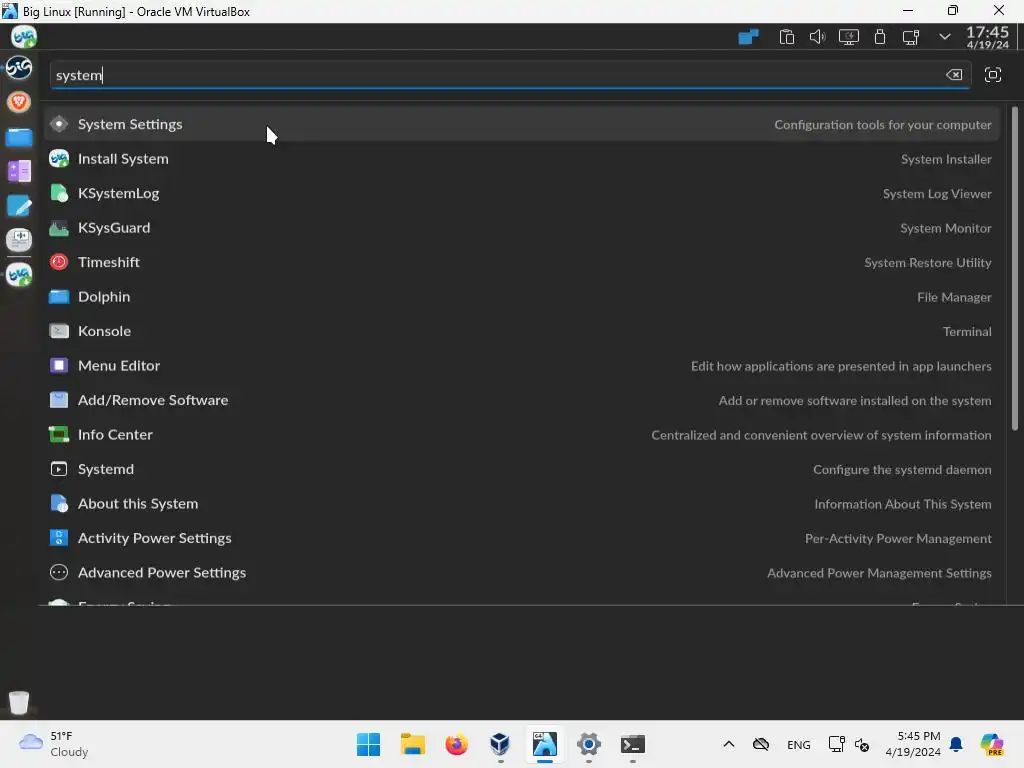Open the terminal icon on the Windows taskbar
The width and height of the screenshot is (1024, 768).
pyautogui.click(x=633, y=744)
